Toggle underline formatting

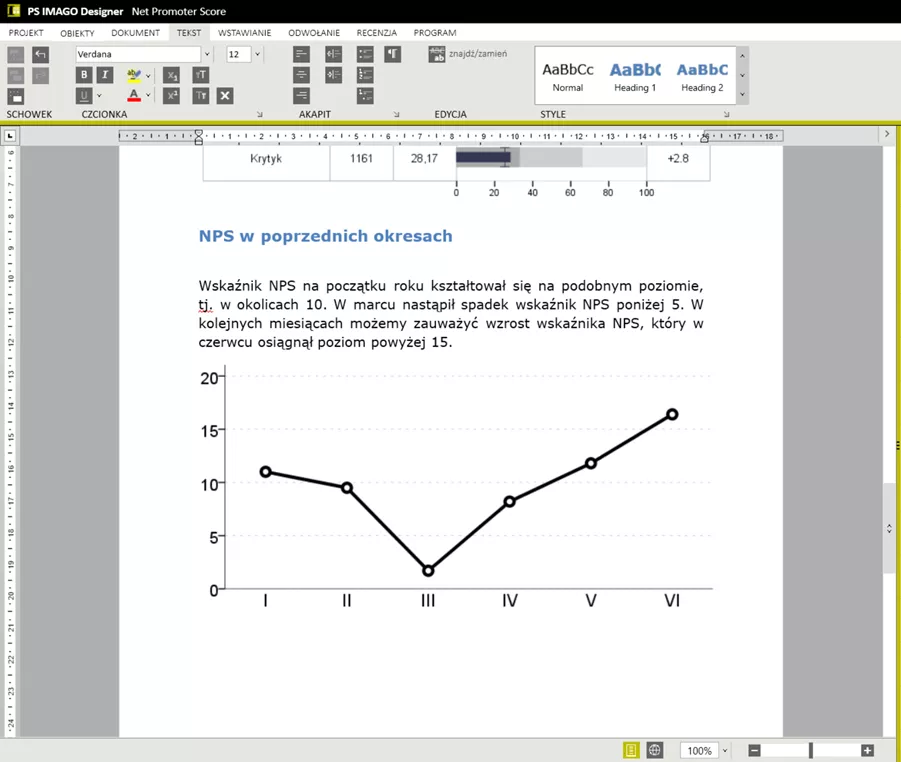point(83,93)
